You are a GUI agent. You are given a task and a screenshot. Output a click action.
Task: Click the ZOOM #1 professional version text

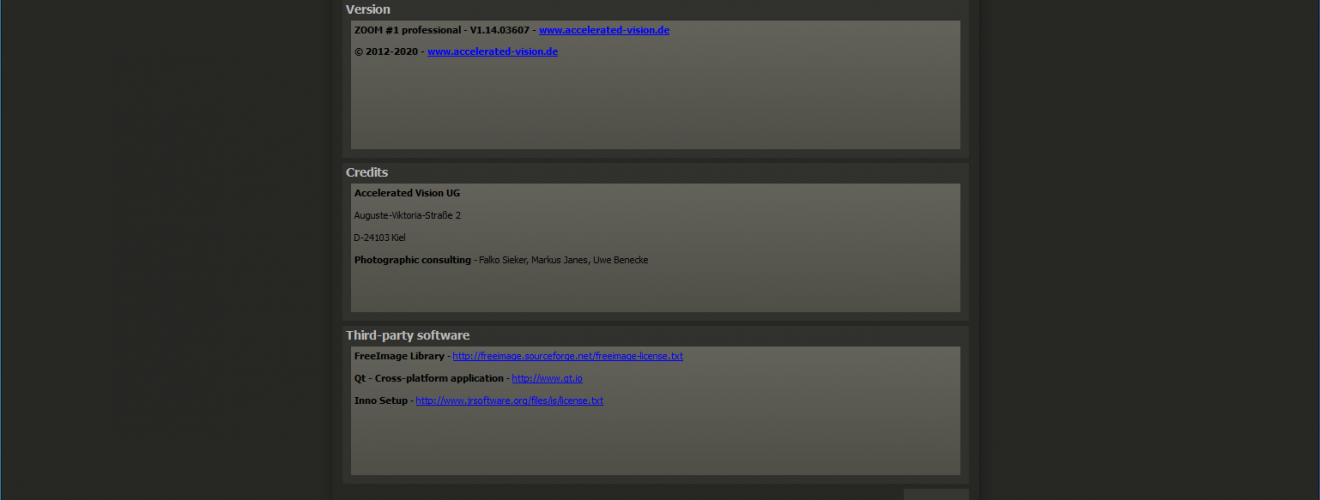pyautogui.click(x=441, y=30)
